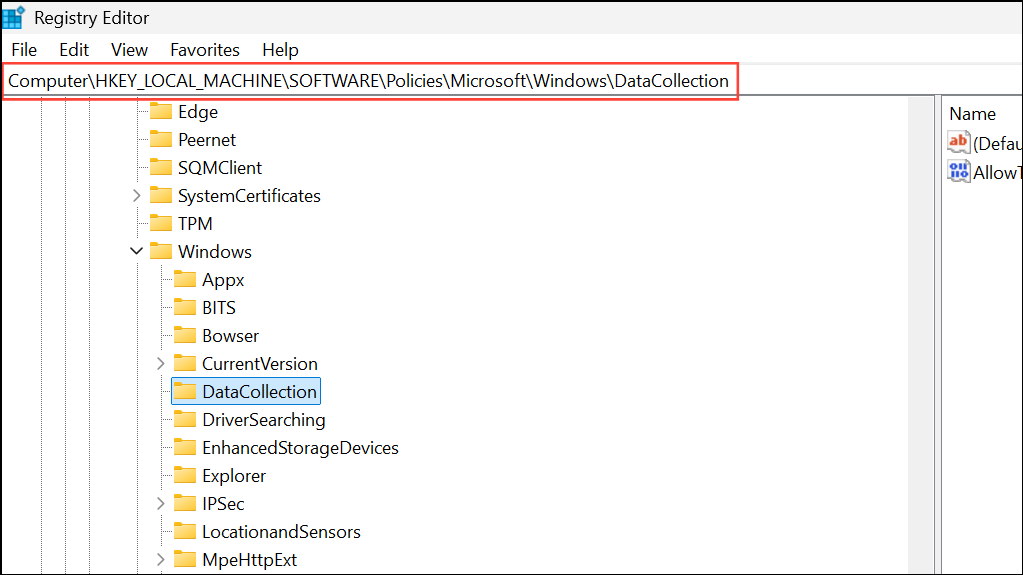Select the SystemCertificates folder icon
Image resolution: width=1023 pixels, height=575 pixels.
click(160, 196)
